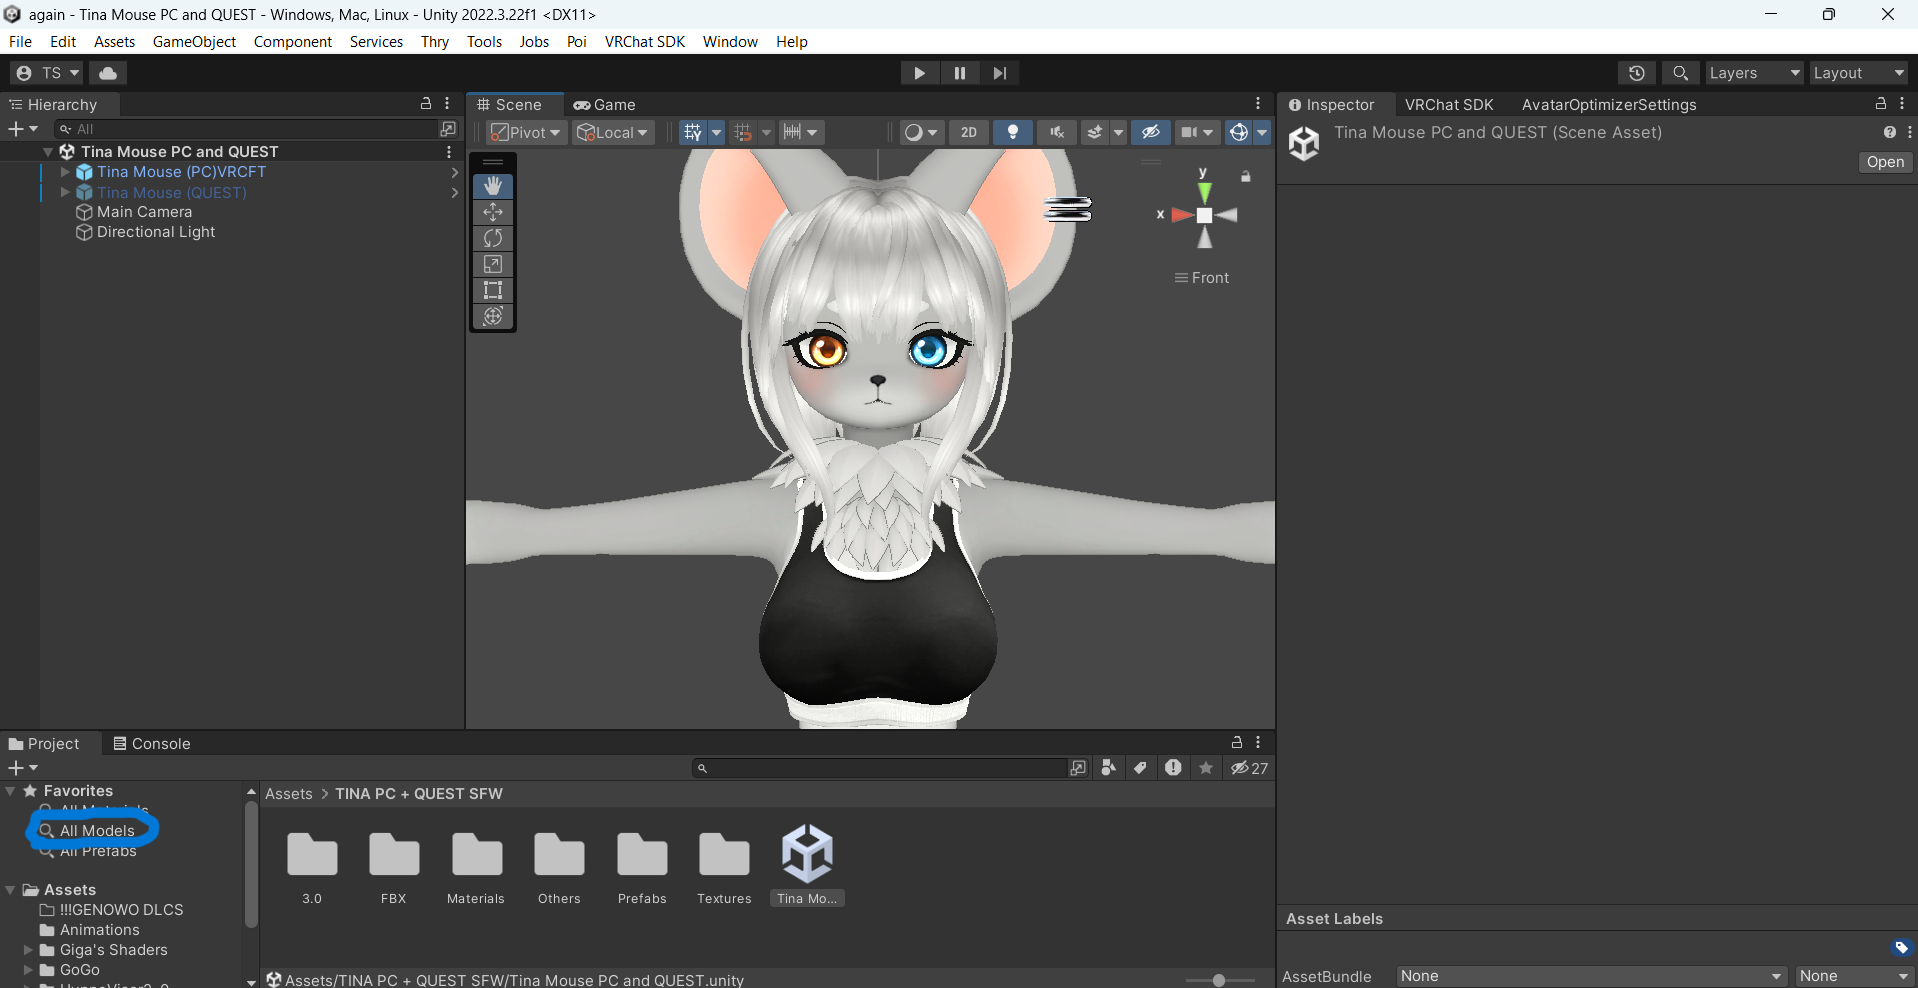Viewport: 1918px width, 988px height.
Task: Open the Local handle rotation dropdown
Action: coord(614,133)
